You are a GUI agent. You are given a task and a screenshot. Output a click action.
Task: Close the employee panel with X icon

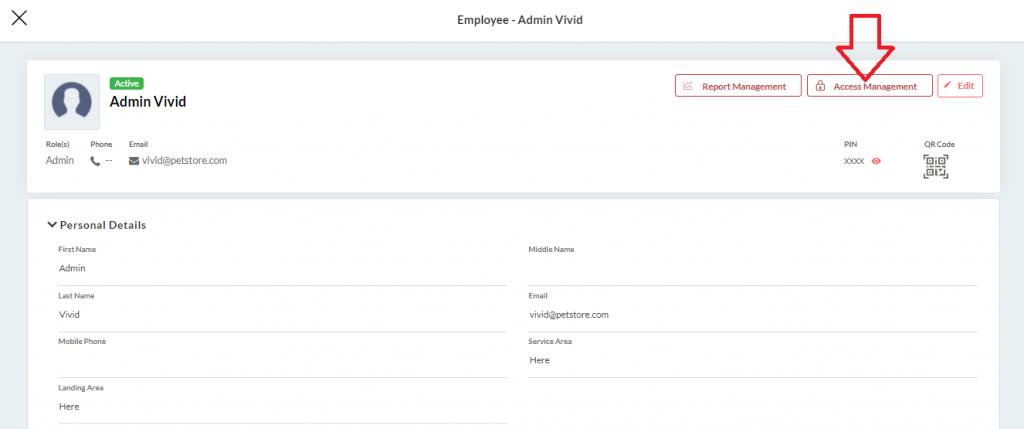pos(19,18)
